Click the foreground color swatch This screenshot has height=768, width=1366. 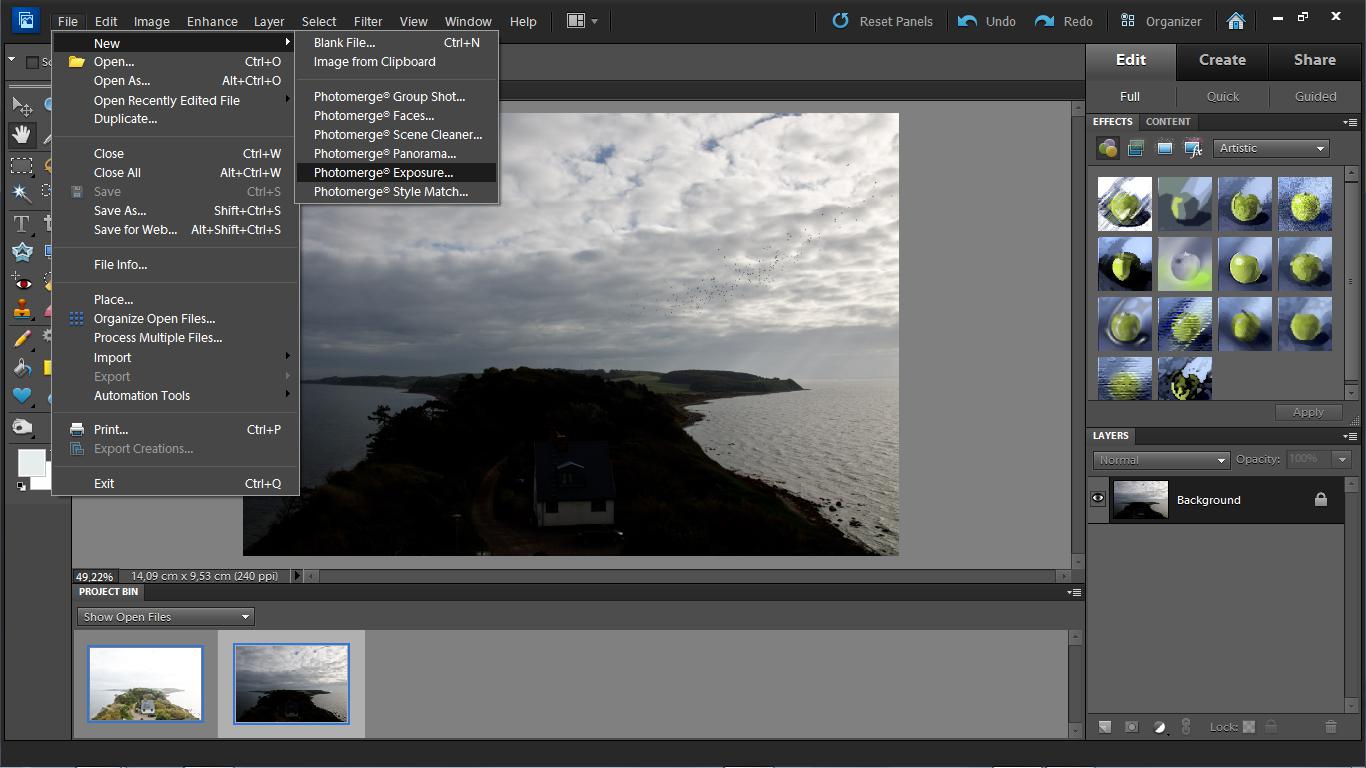(x=31, y=463)
